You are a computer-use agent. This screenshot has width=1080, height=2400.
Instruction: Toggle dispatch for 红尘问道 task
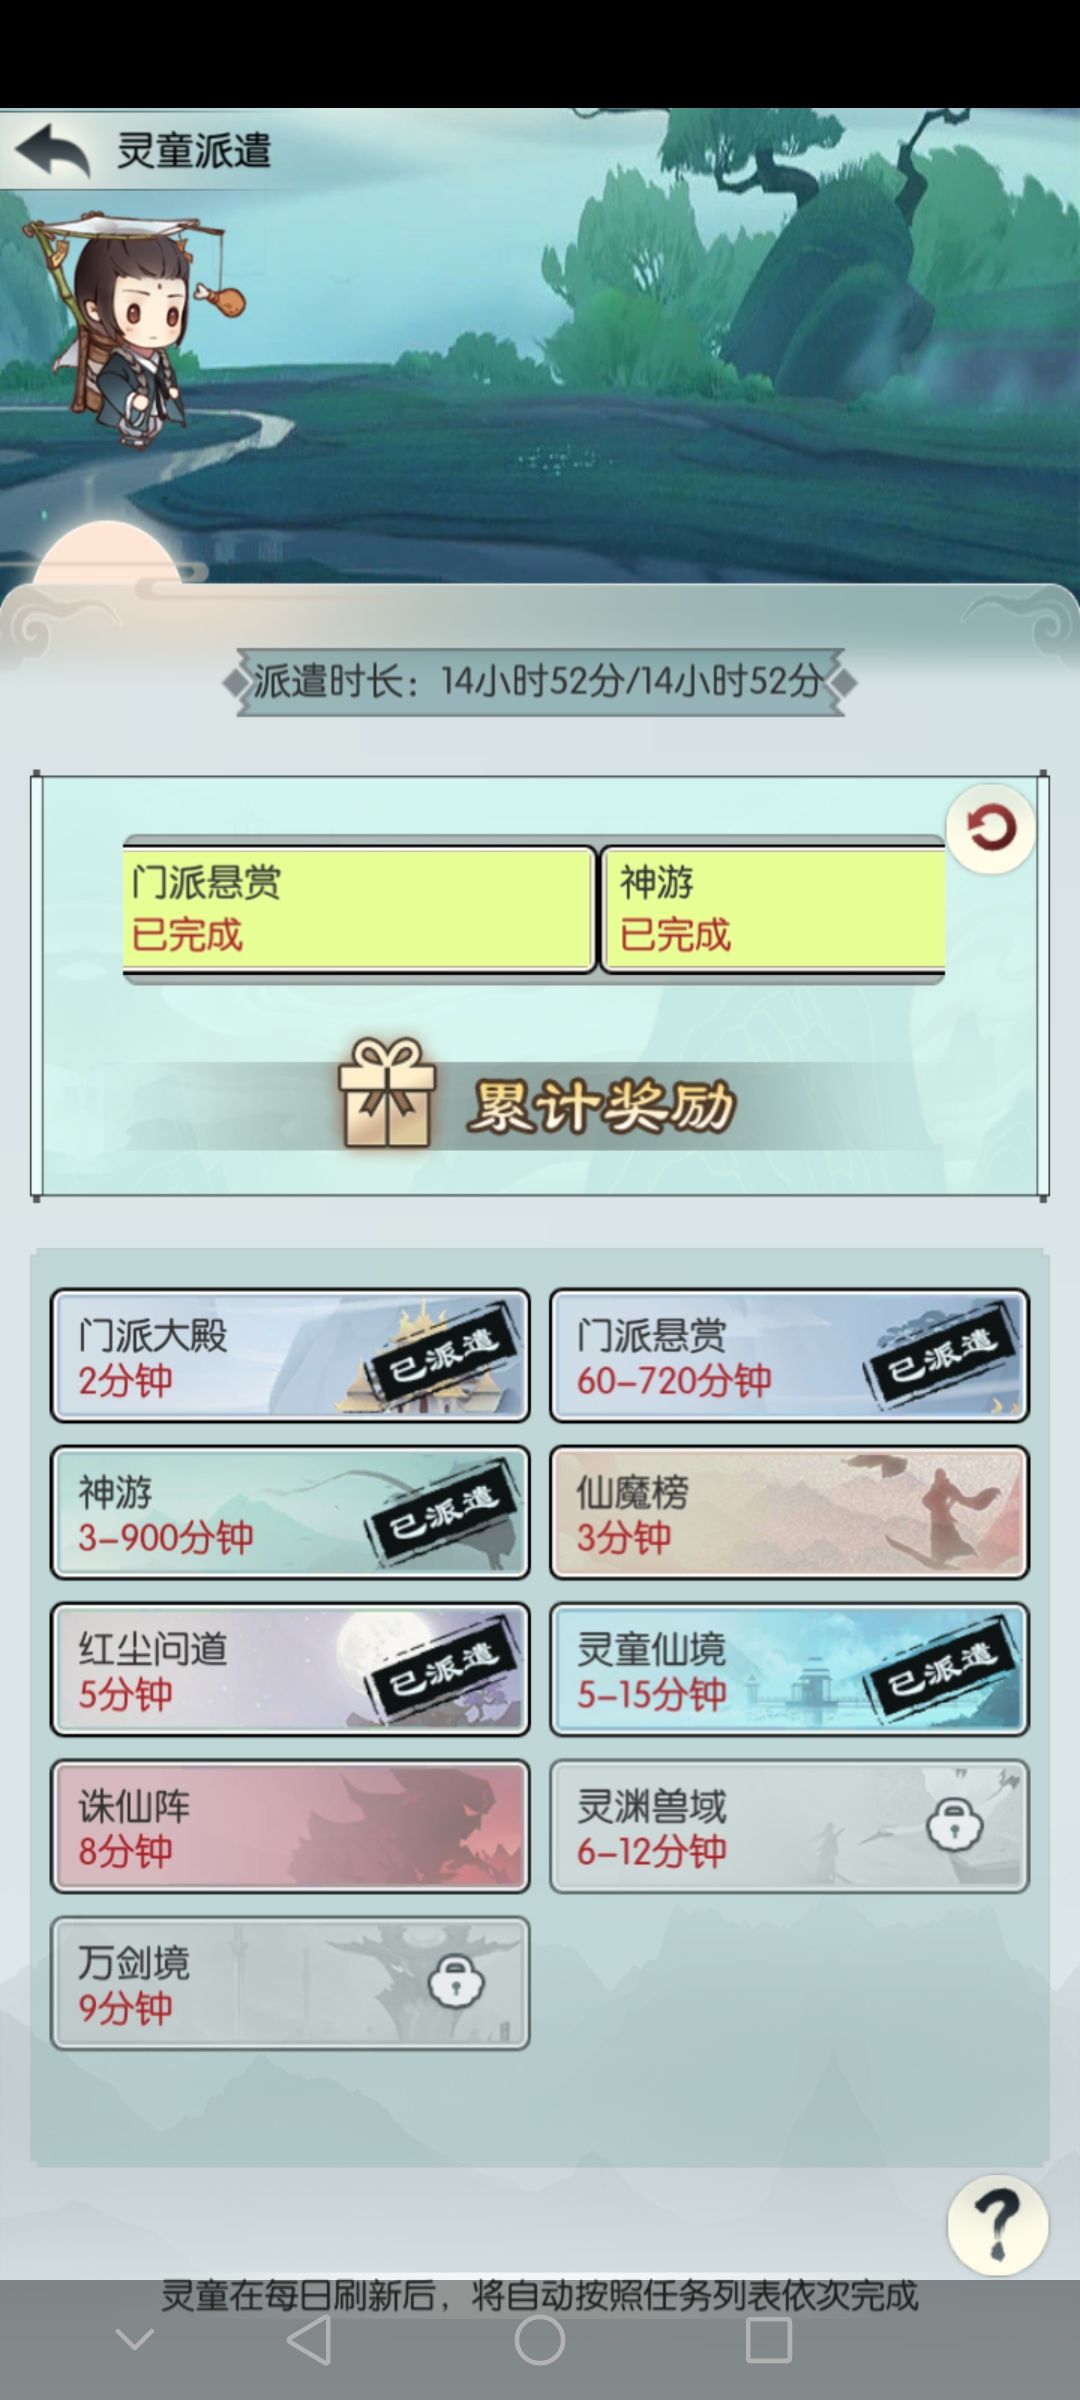pos(290,1669)
